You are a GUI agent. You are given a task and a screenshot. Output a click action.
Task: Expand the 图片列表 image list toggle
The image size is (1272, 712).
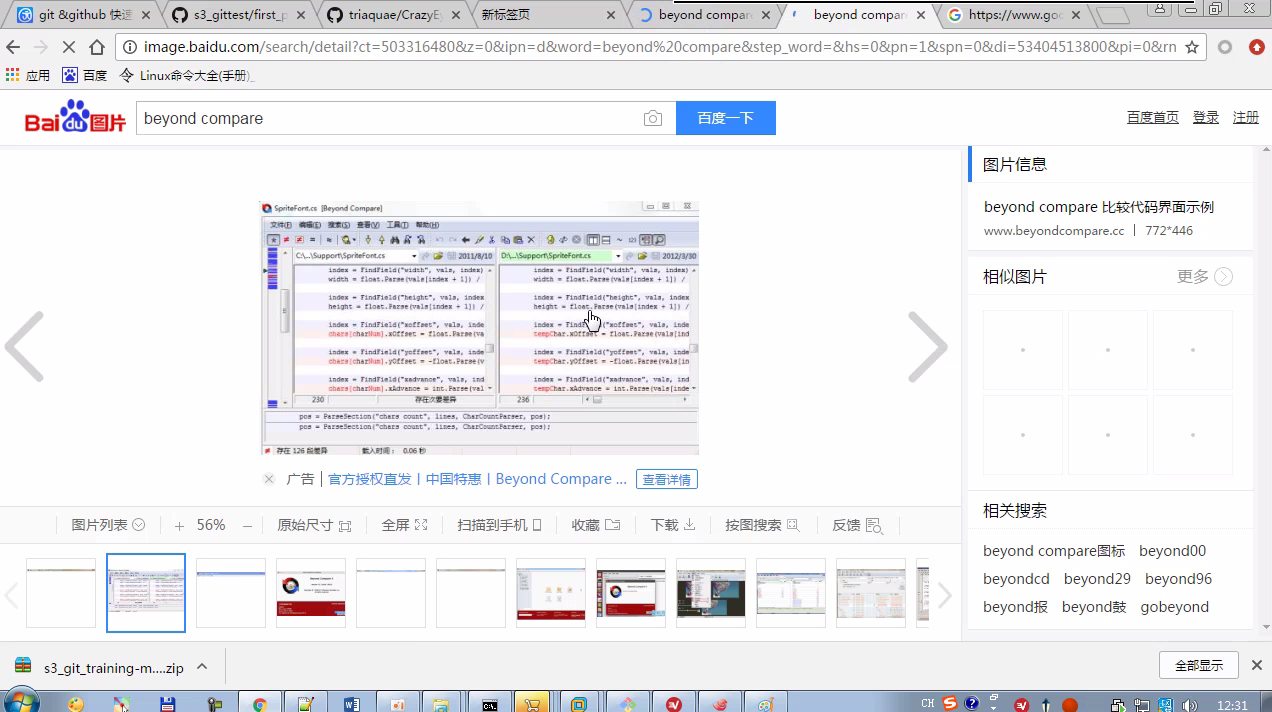point(108,525)
